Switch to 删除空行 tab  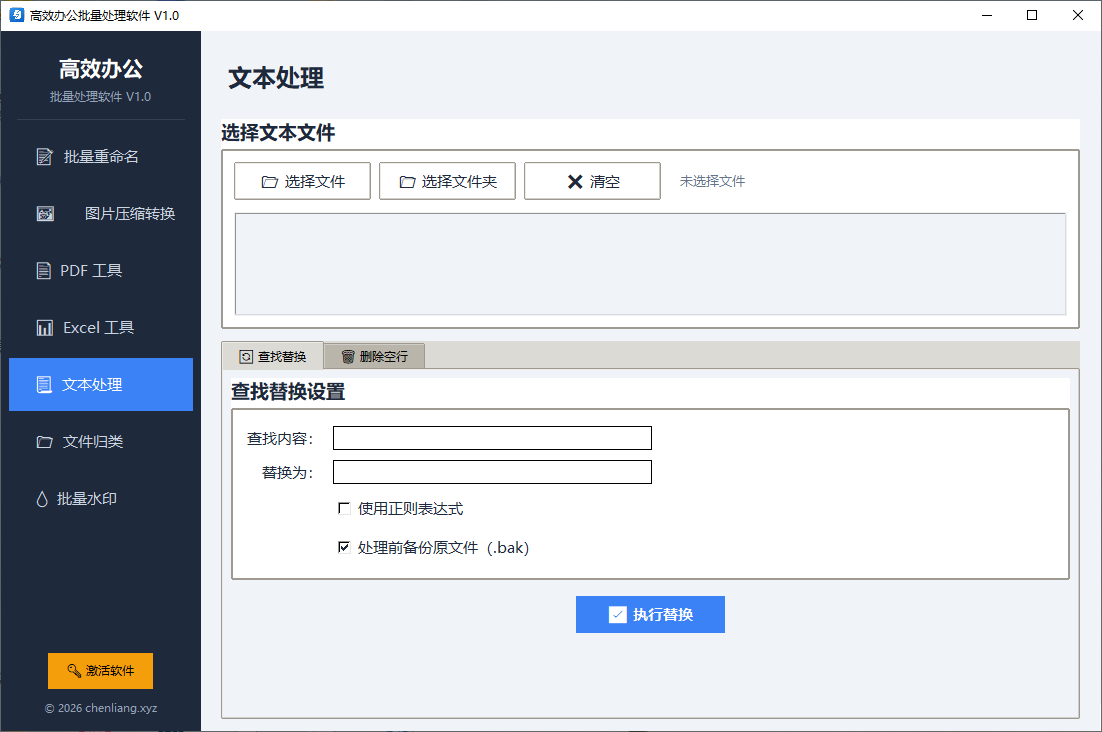point(375,356)
